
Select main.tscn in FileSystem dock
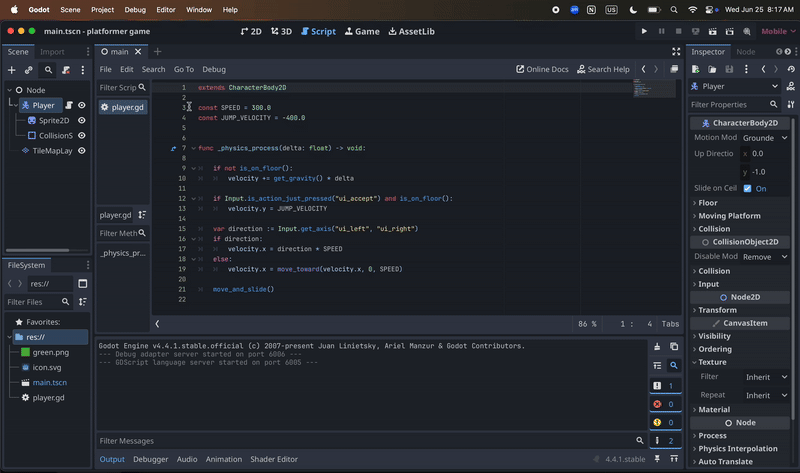click(x=49, y=382)
